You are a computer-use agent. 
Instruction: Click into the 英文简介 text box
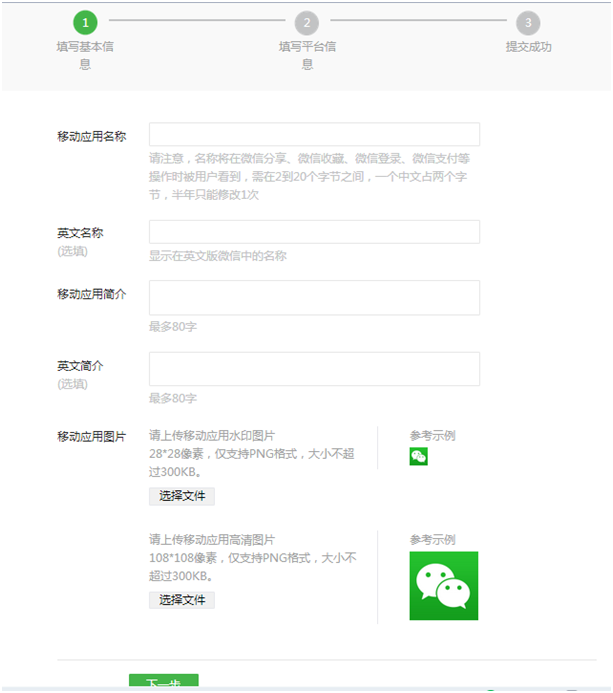pyautogui.click(x=314, y=369)
